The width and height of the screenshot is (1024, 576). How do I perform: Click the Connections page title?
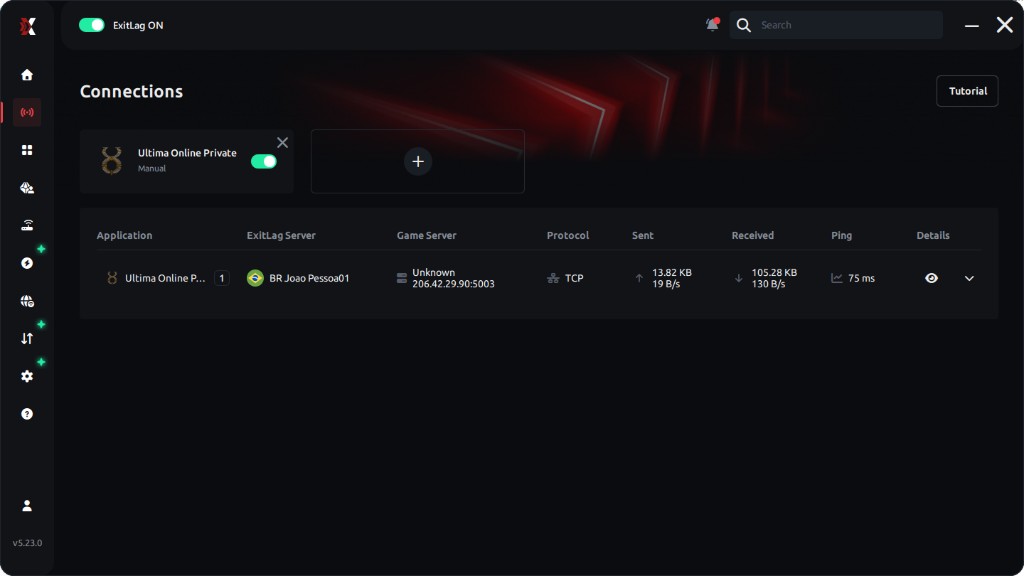pos(131,91)
